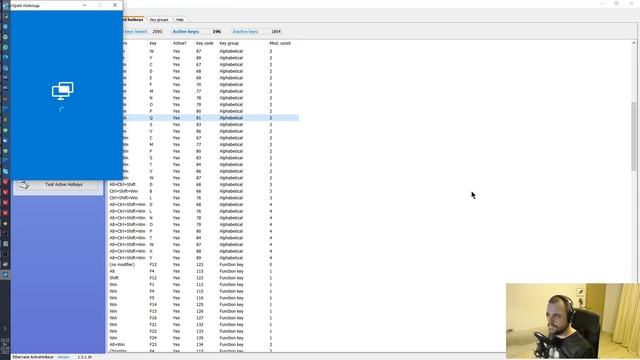Click Function key cell in Win F15 row
The image size is (640, 360).
231,311
